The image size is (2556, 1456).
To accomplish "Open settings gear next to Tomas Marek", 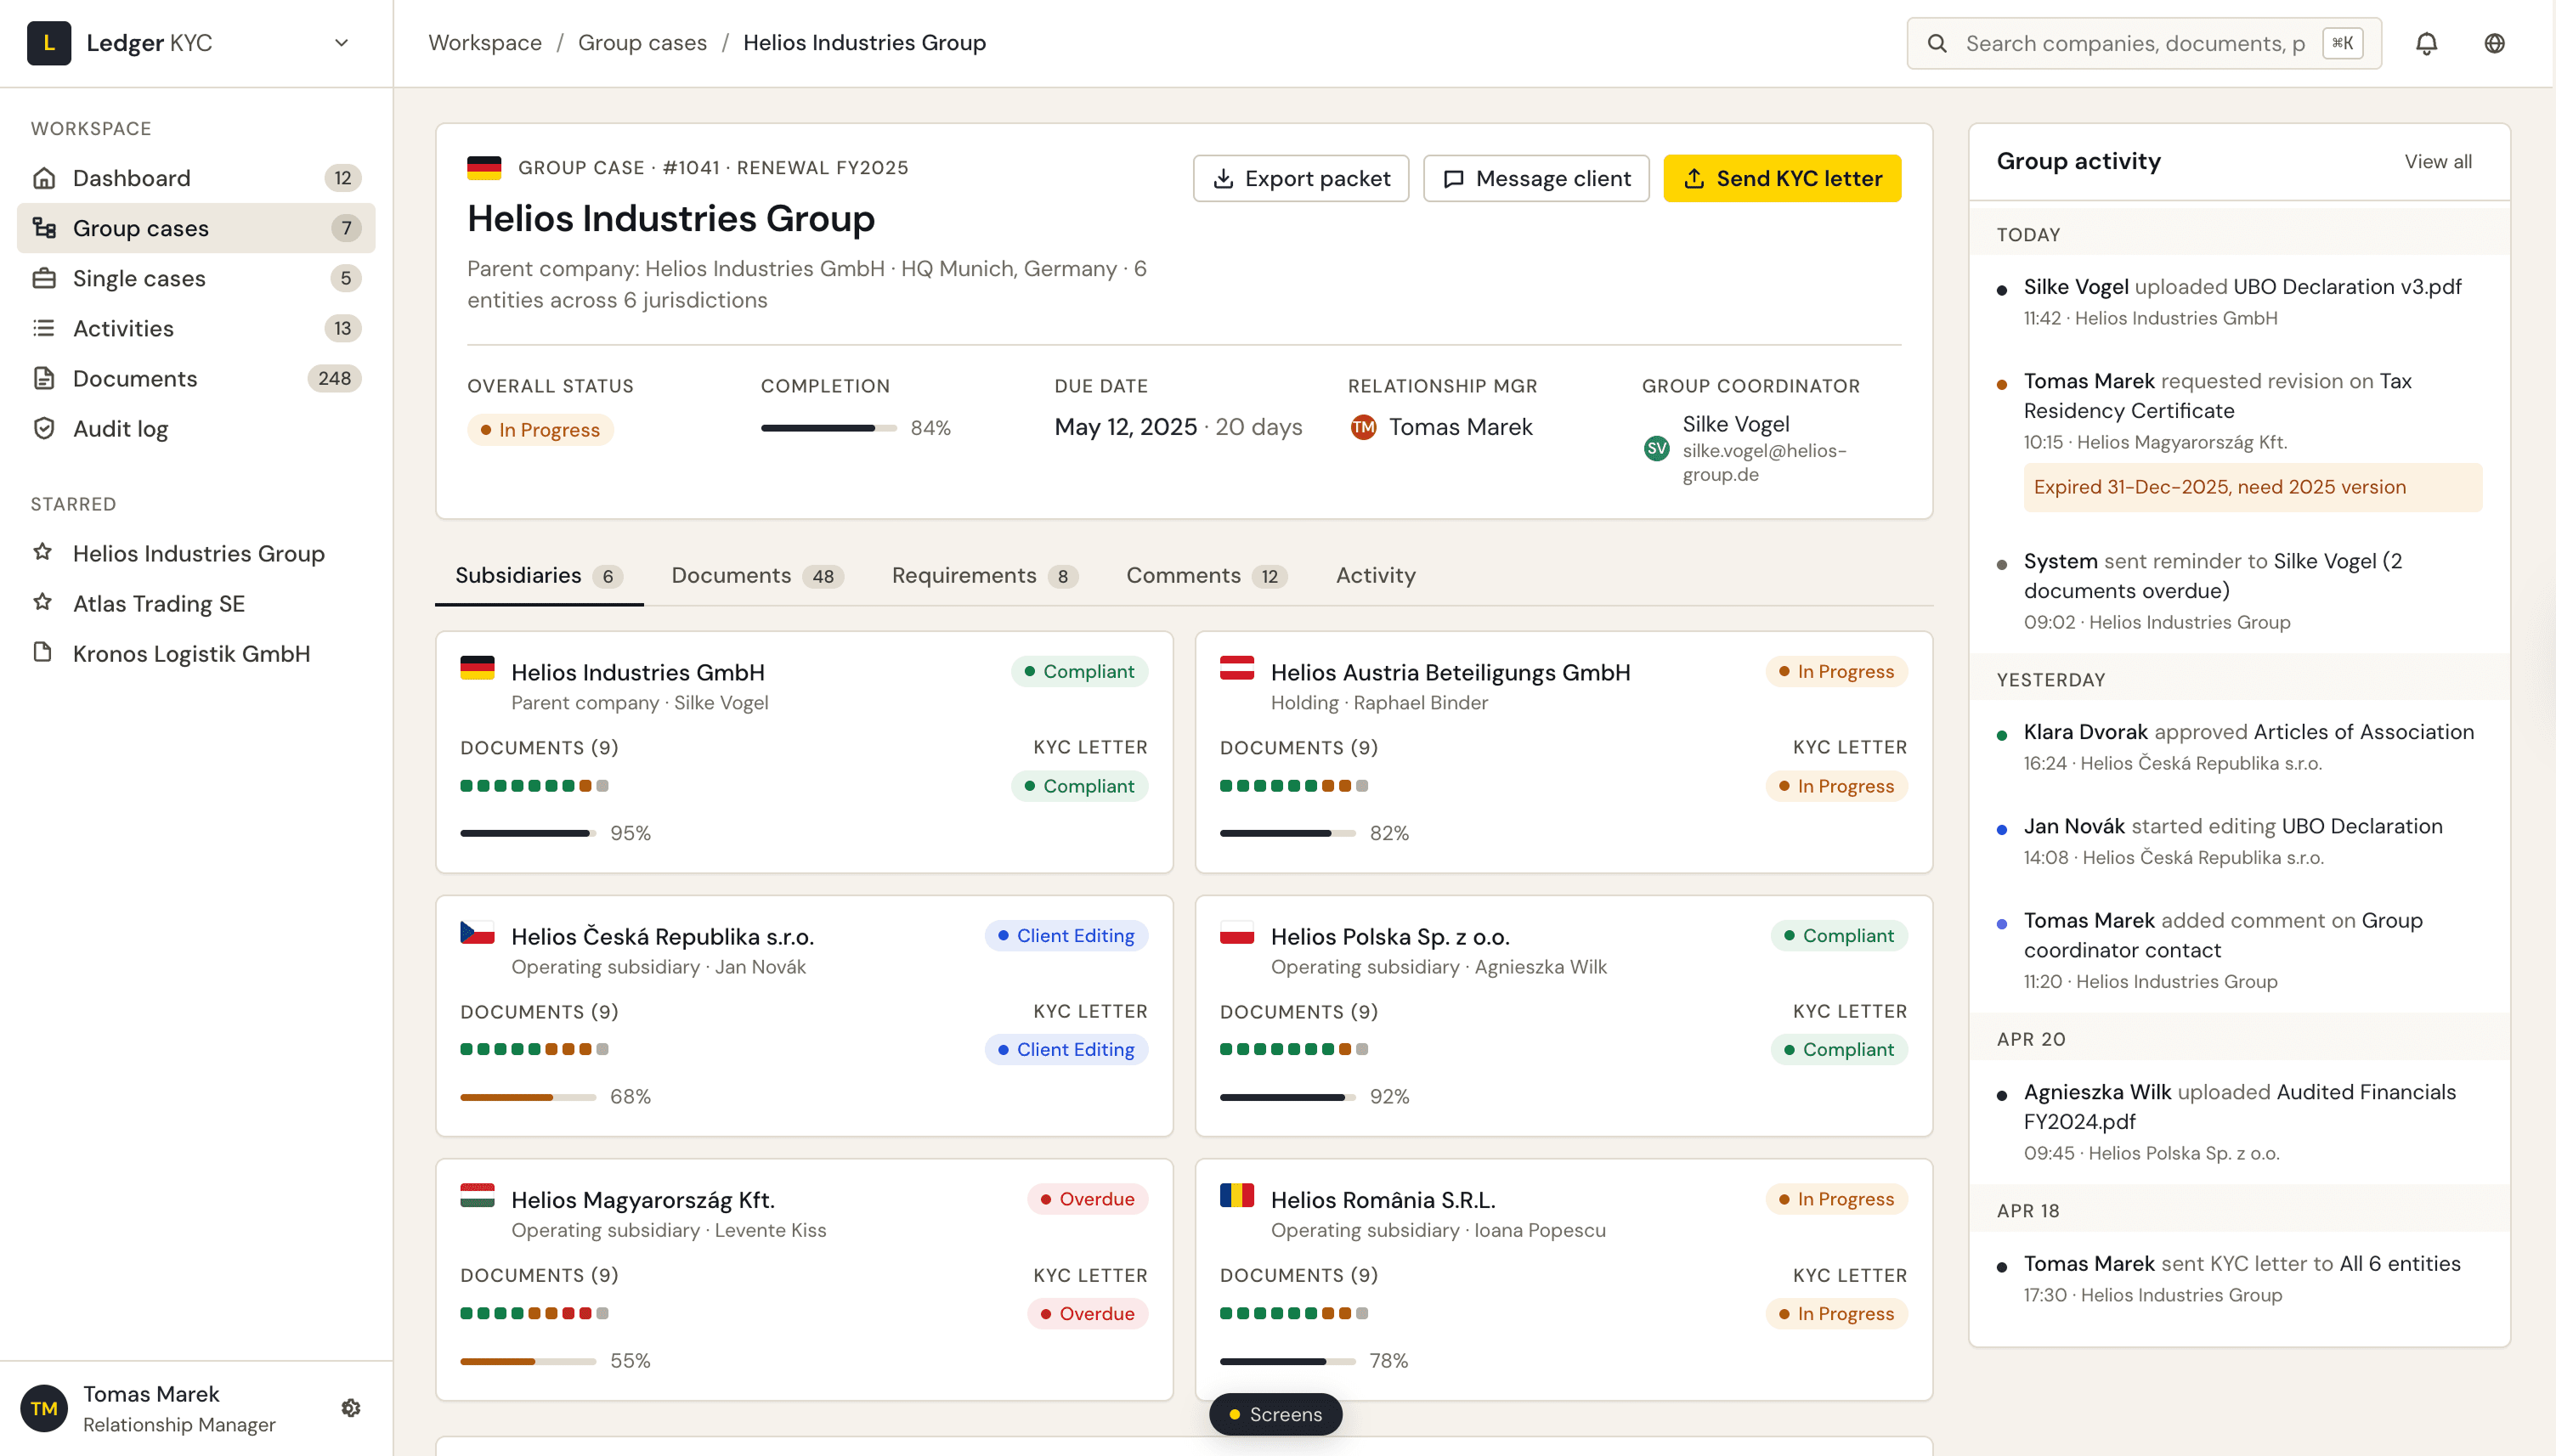I will 351,1408.
